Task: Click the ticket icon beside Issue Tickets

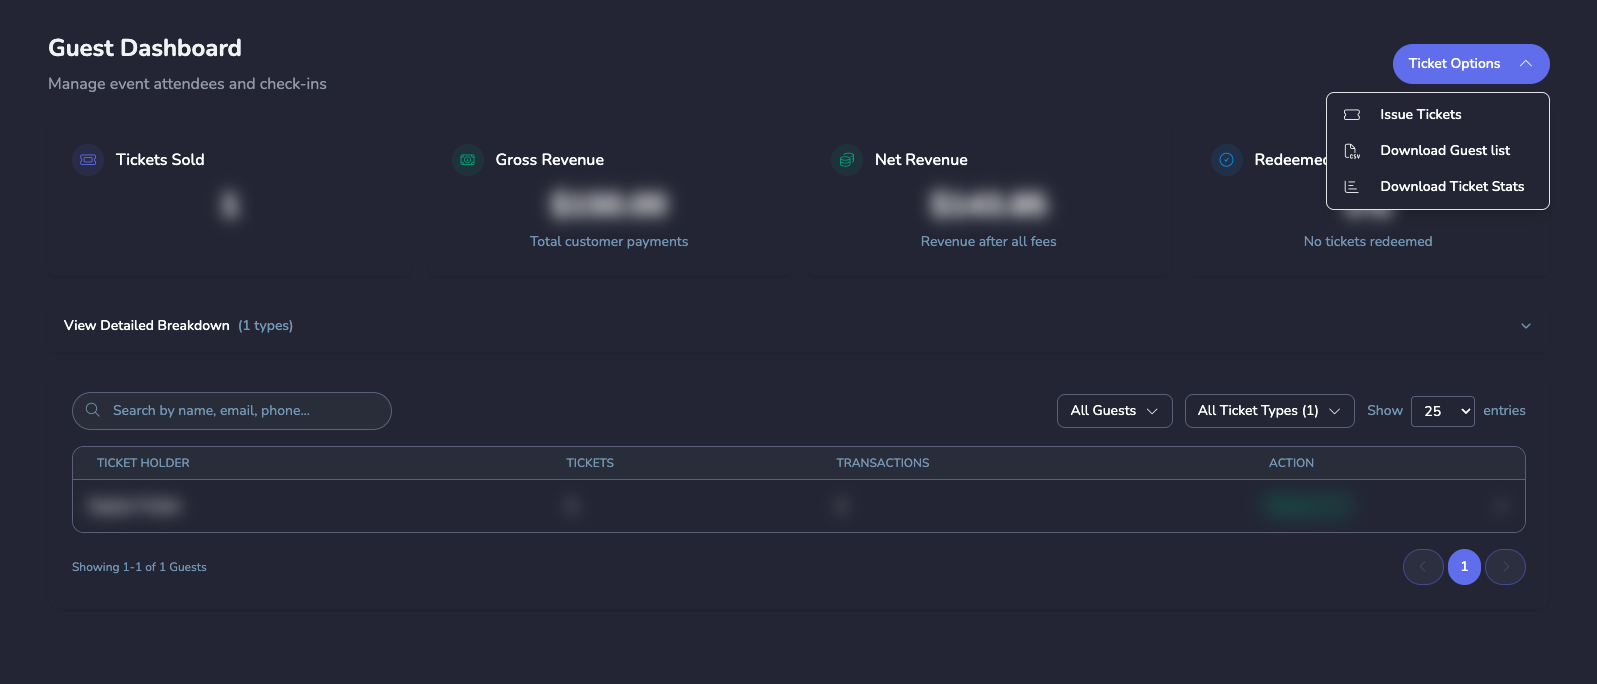Action: (x=1352, y=115)
